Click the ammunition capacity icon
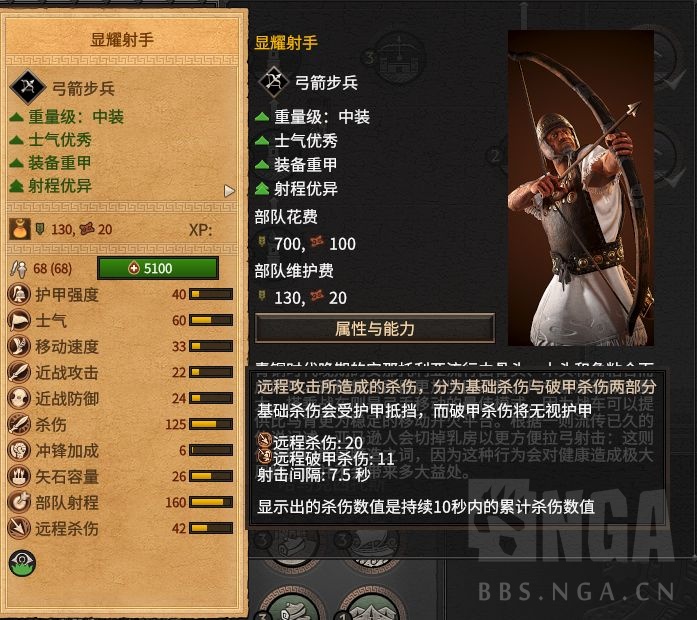The width and height of the screenshot is (697, 620). tap(19, 476)
